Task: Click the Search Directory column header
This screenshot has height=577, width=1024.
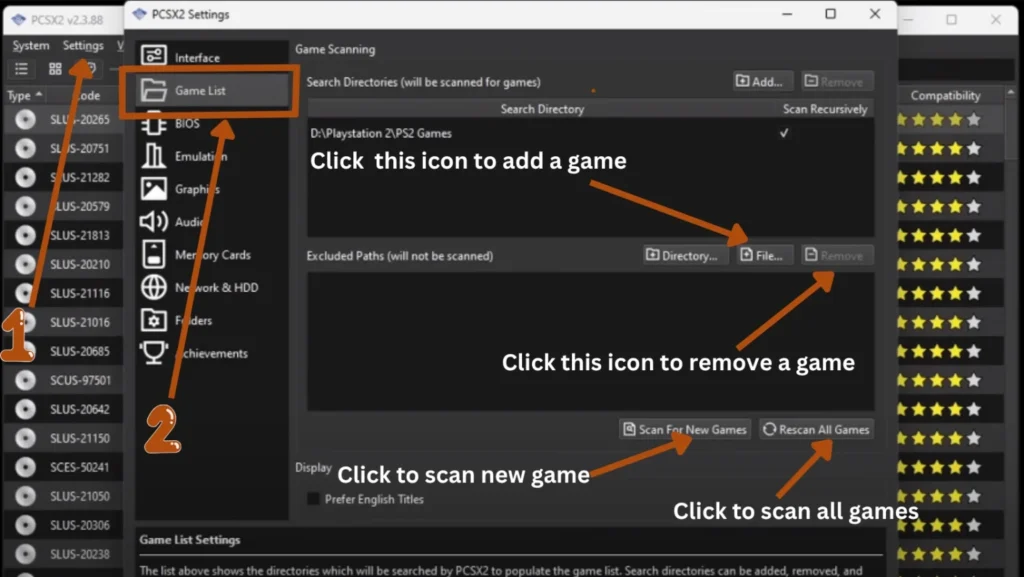Action: click(542, 109)
